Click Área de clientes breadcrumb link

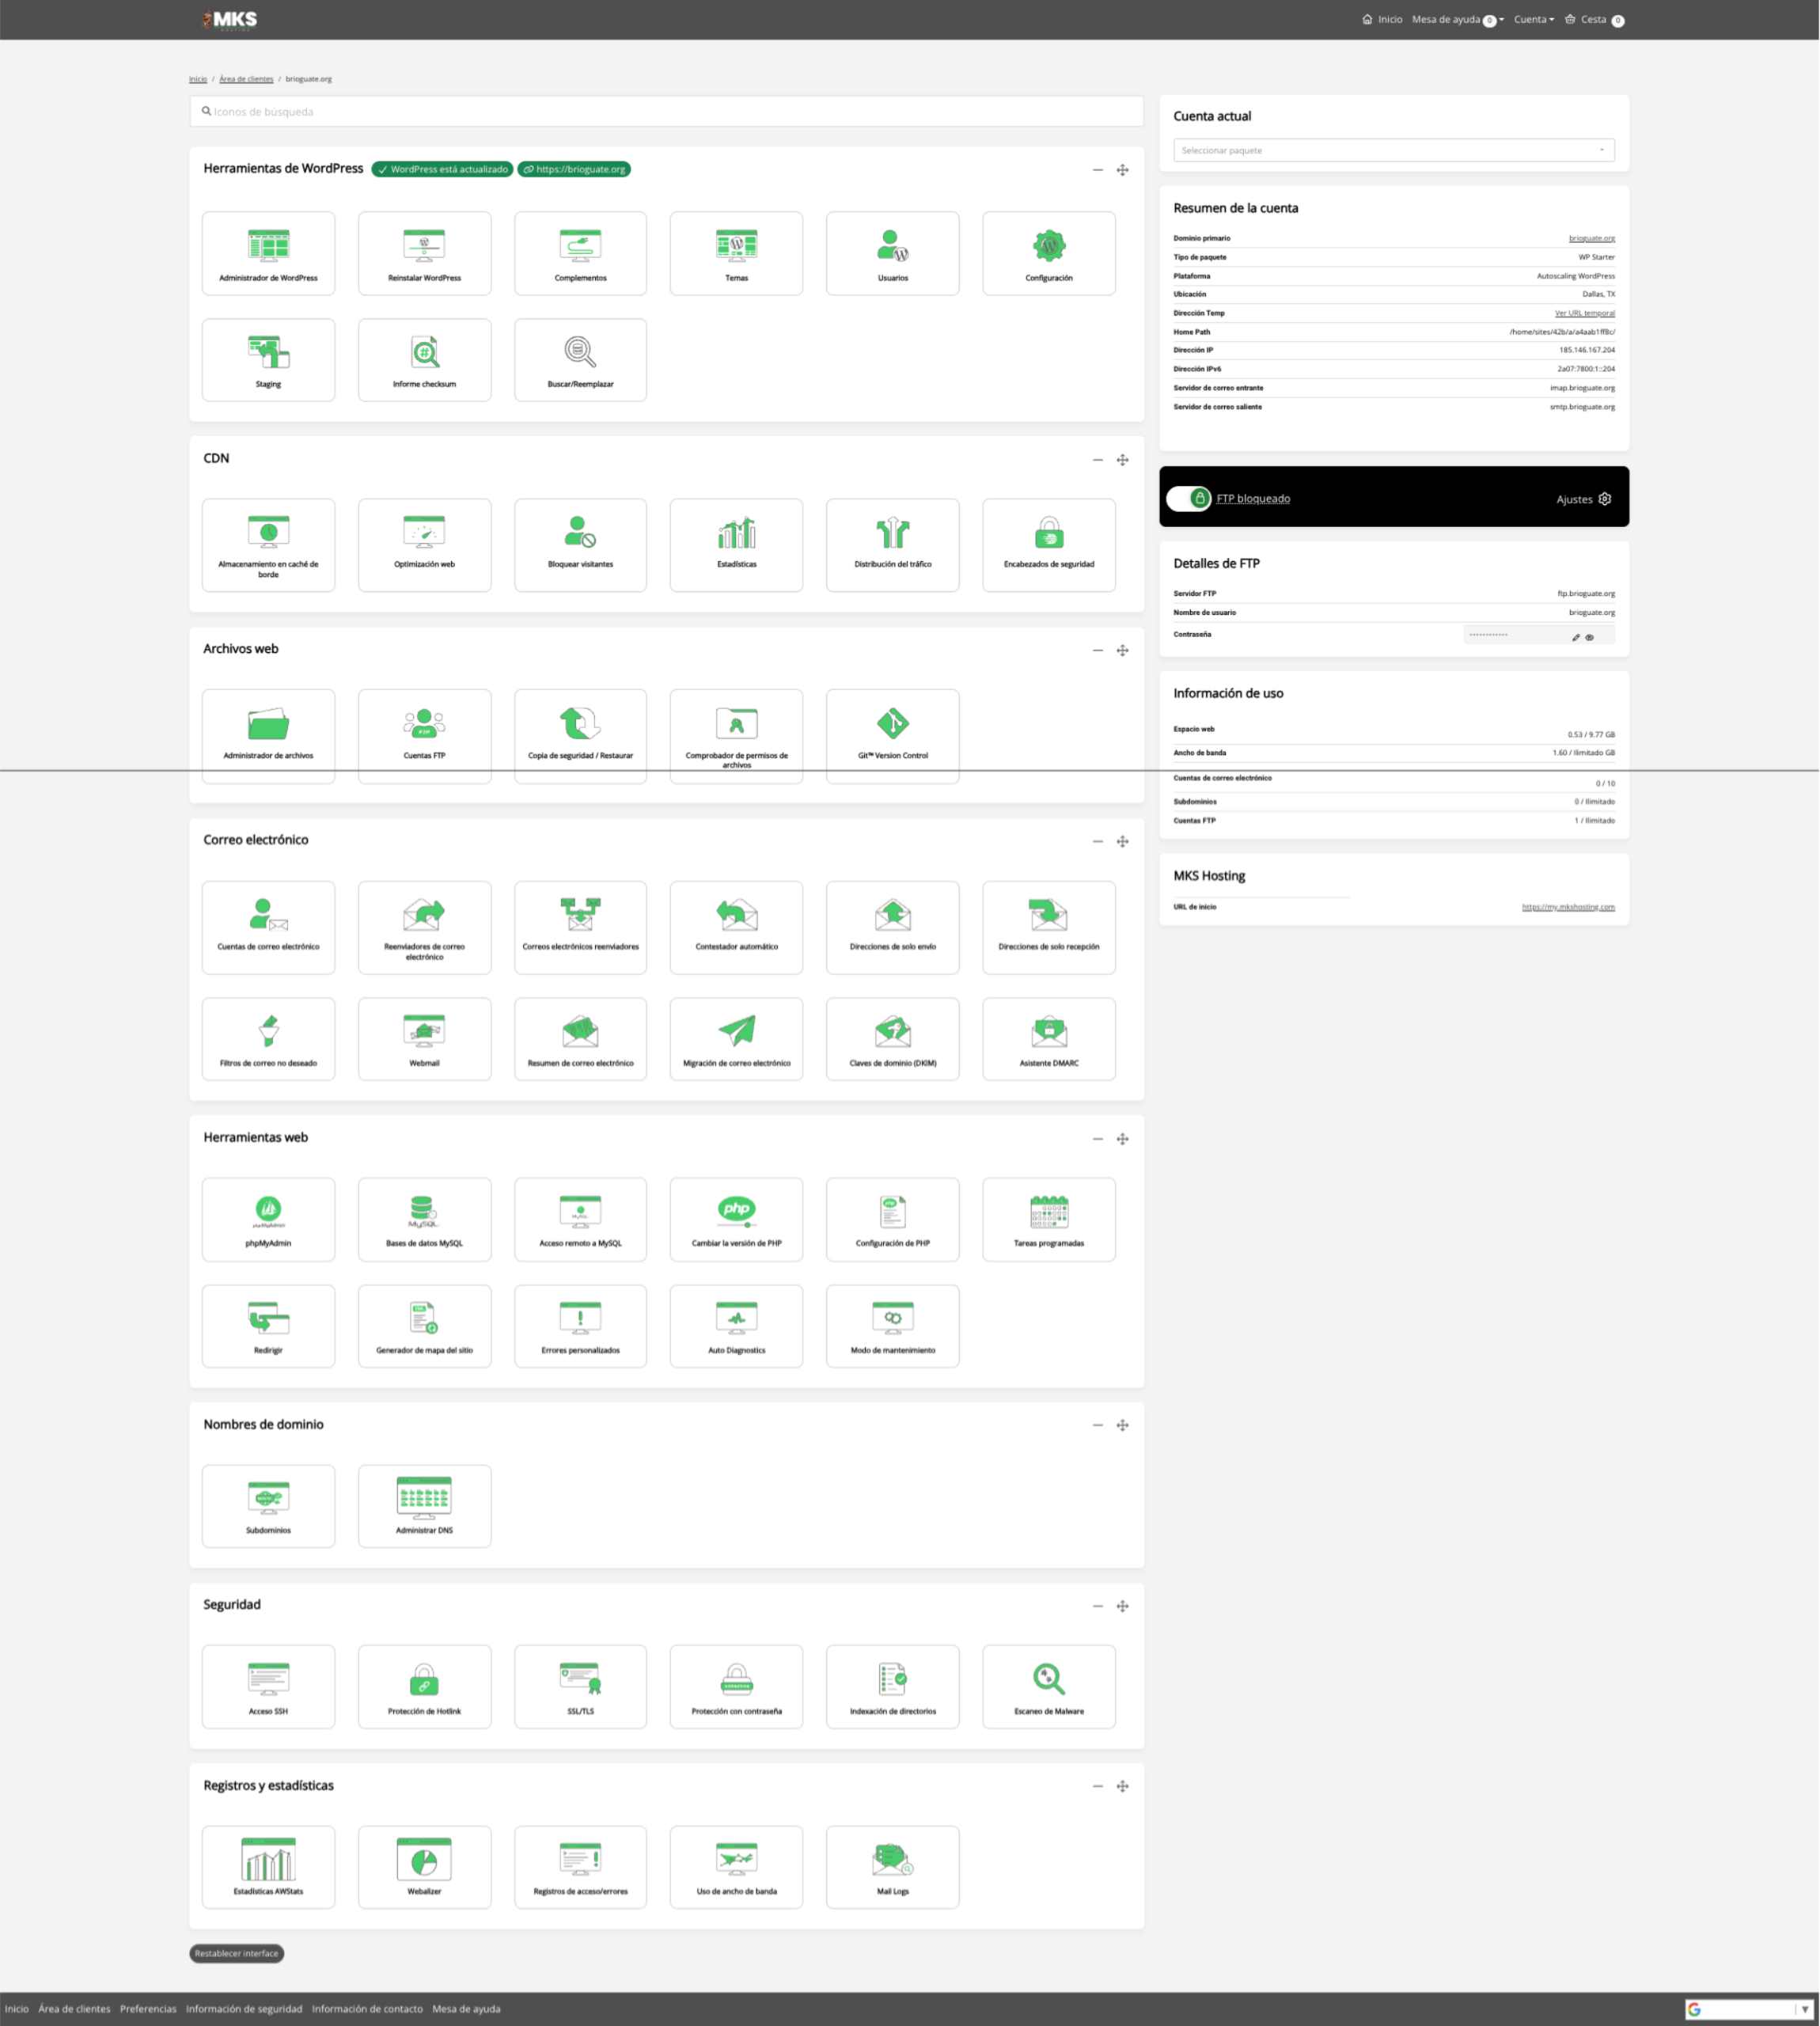(246, 79)
